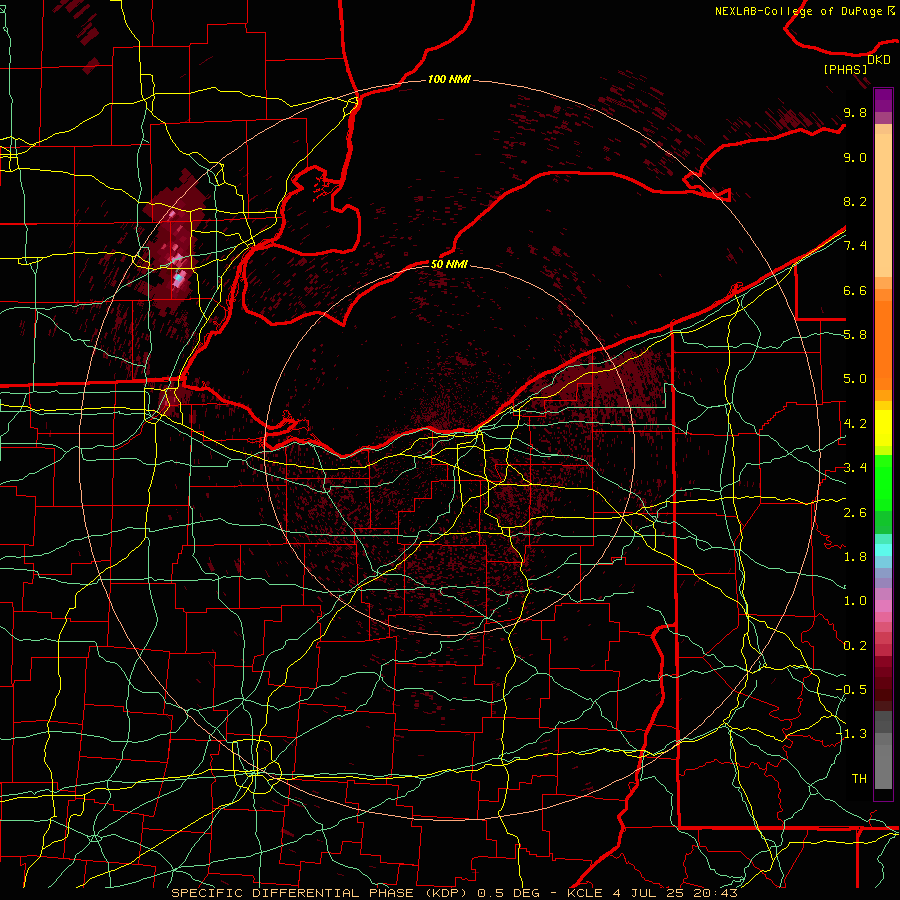Screen dimensions: 900x900
Task: Select the -0.5 scale value
Action: point(851,690)
